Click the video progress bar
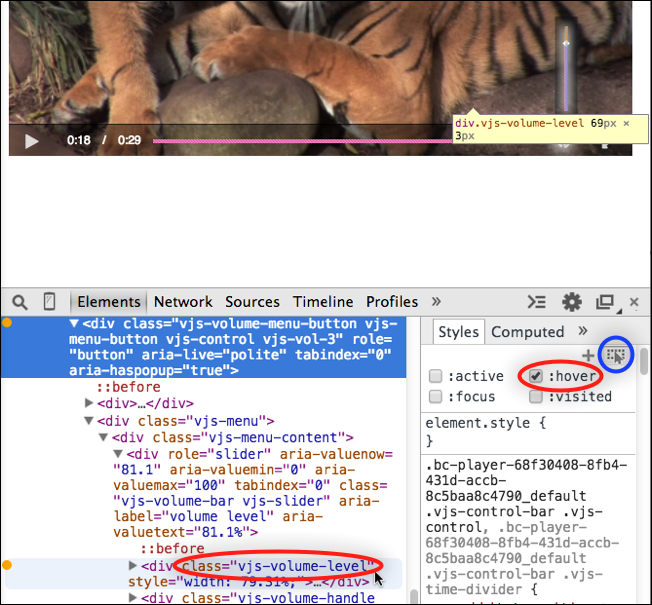 pyautogui.click(x=300, y=141)
